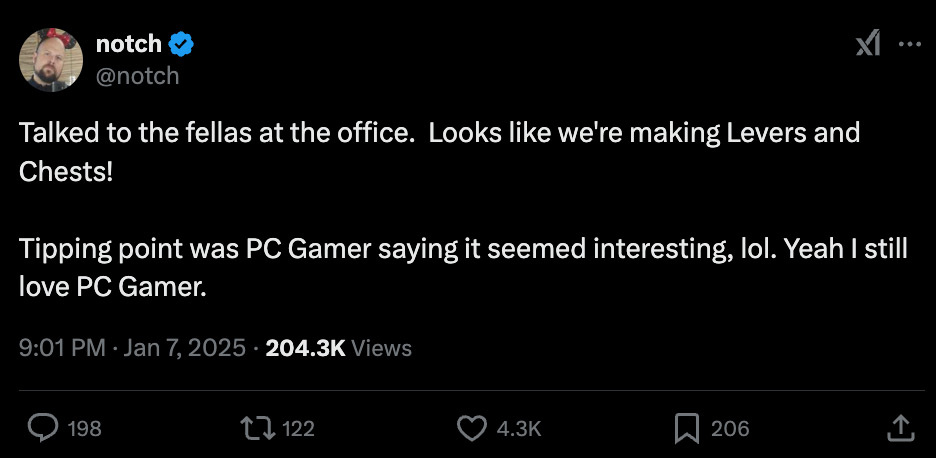Open the three-dot More options menu
Screen dimensions: 936x458
(x=910, y=44)
